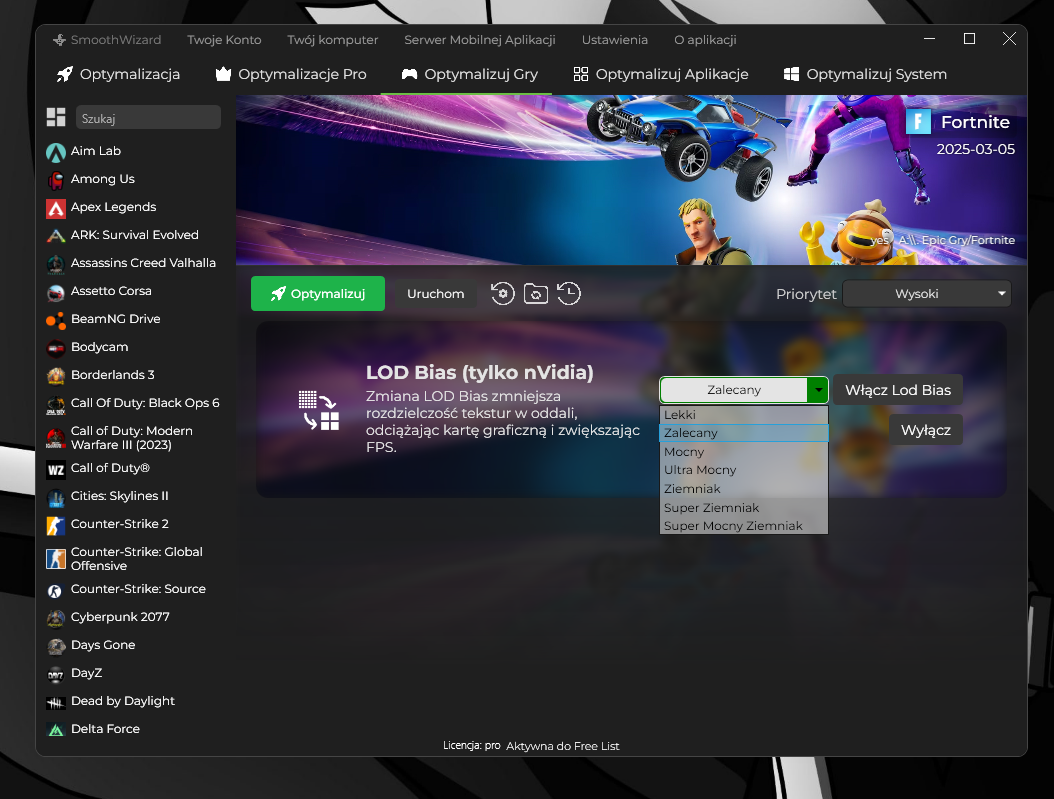Open the Cyberpunk 2077 icon
The width and height of the screenshot is (1054, 799).
click(x=56, y=618)
